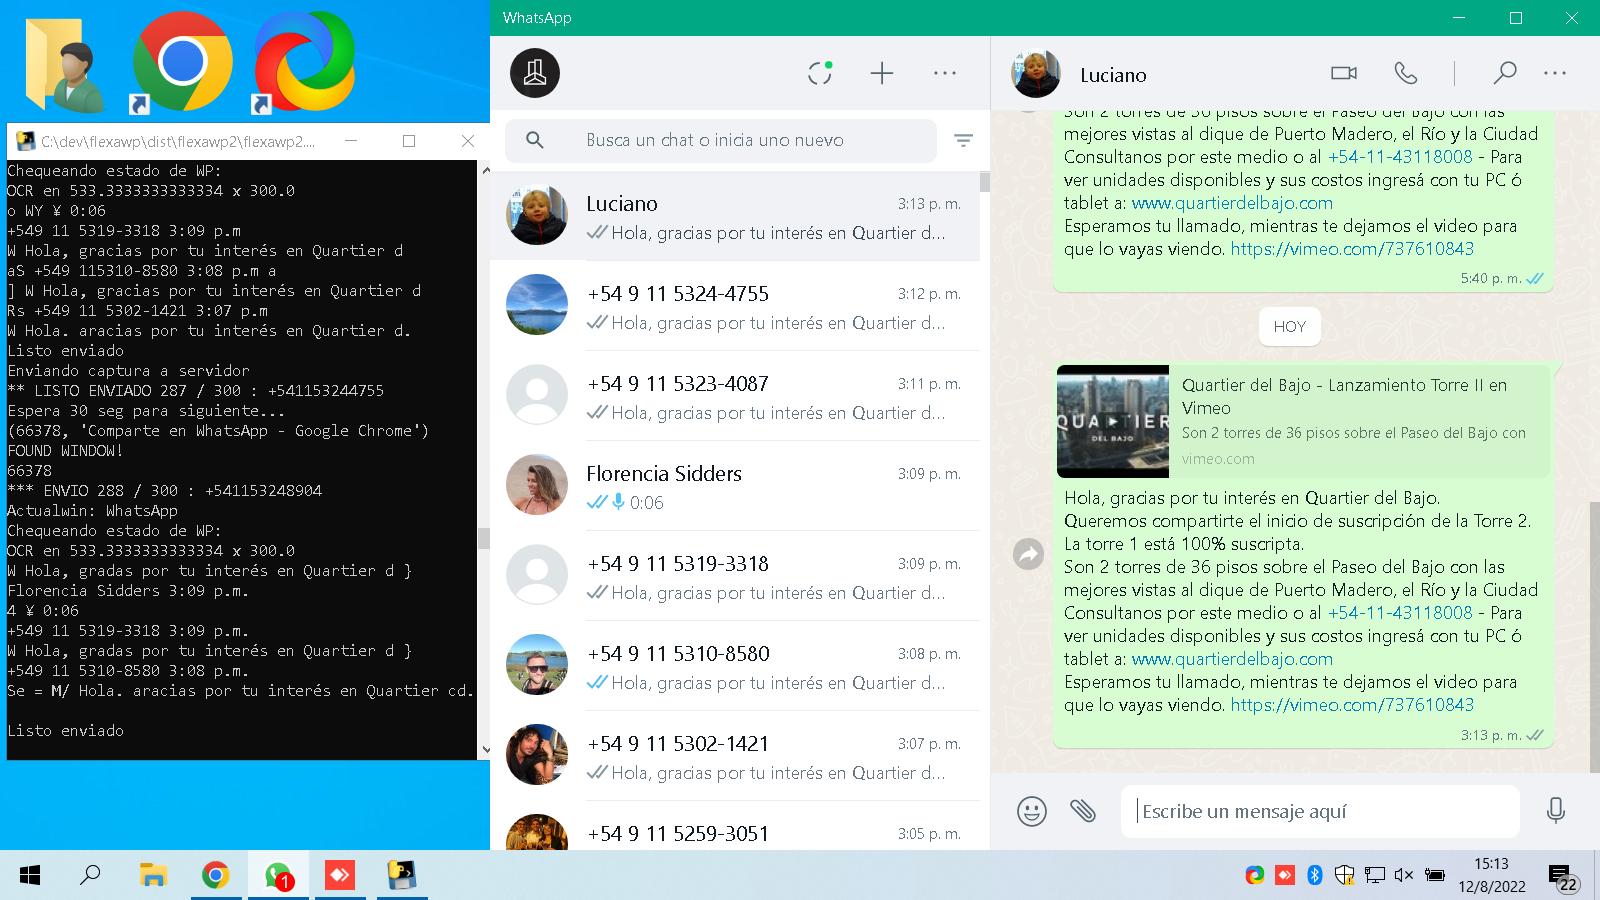Open the Quartier del Bajo Vimeo video thumbnail
The image size is (1600, 900).
coord(1113,421)
